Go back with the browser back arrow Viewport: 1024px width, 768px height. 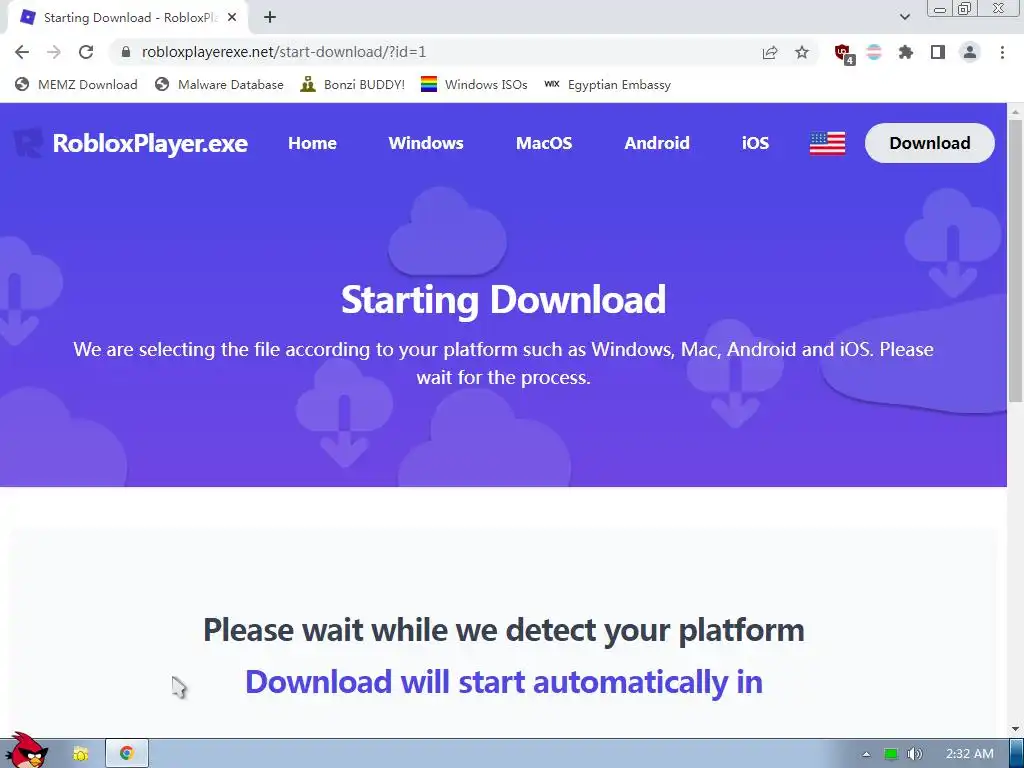(x=22, y=52)
